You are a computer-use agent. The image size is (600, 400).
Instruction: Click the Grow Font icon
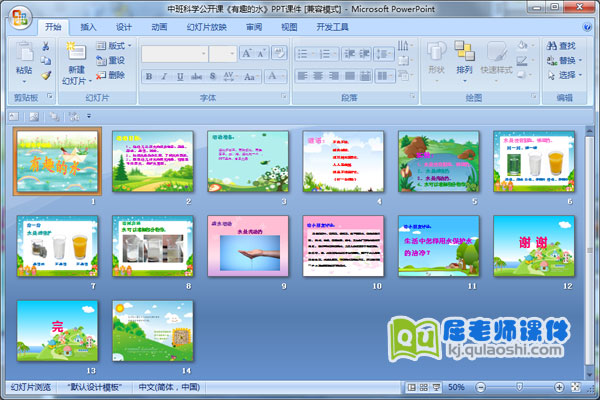[247, 54]
